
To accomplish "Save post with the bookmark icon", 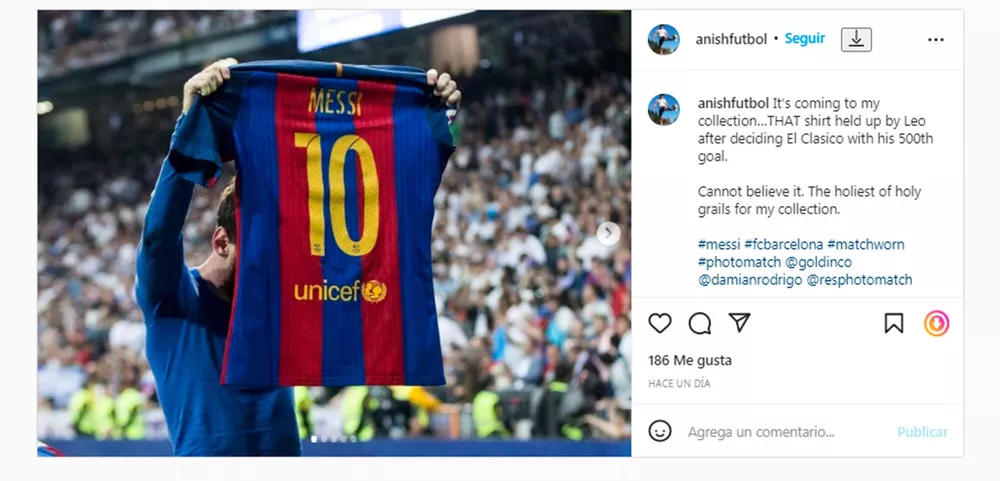I will (893, 323).
